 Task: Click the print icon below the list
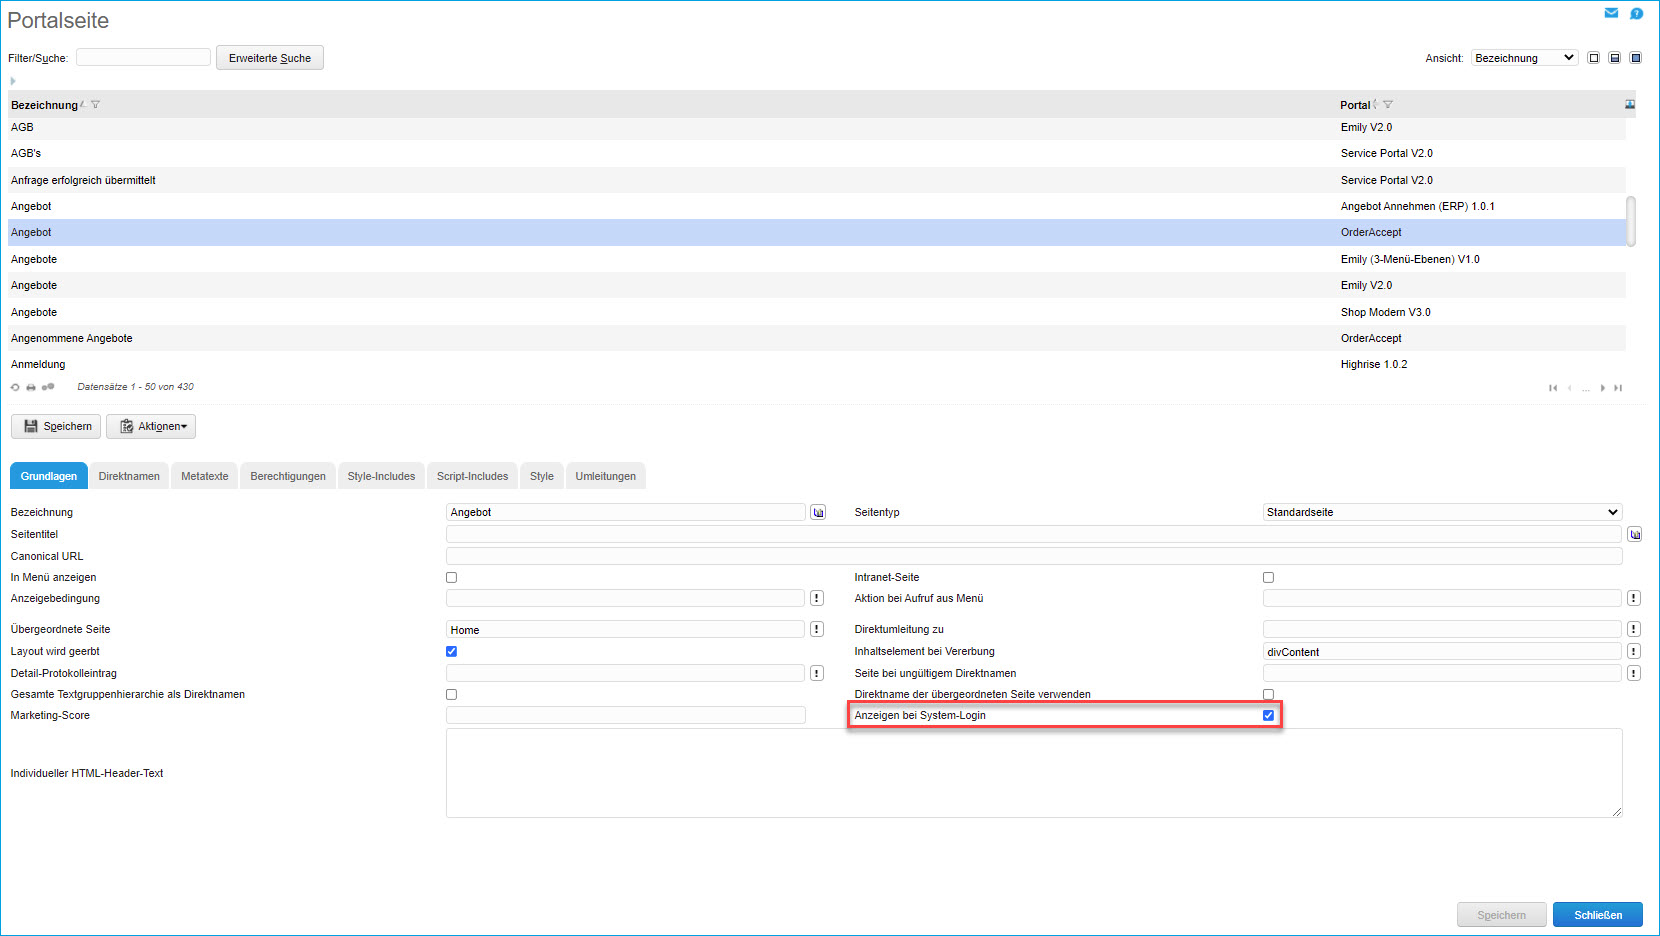31,387
